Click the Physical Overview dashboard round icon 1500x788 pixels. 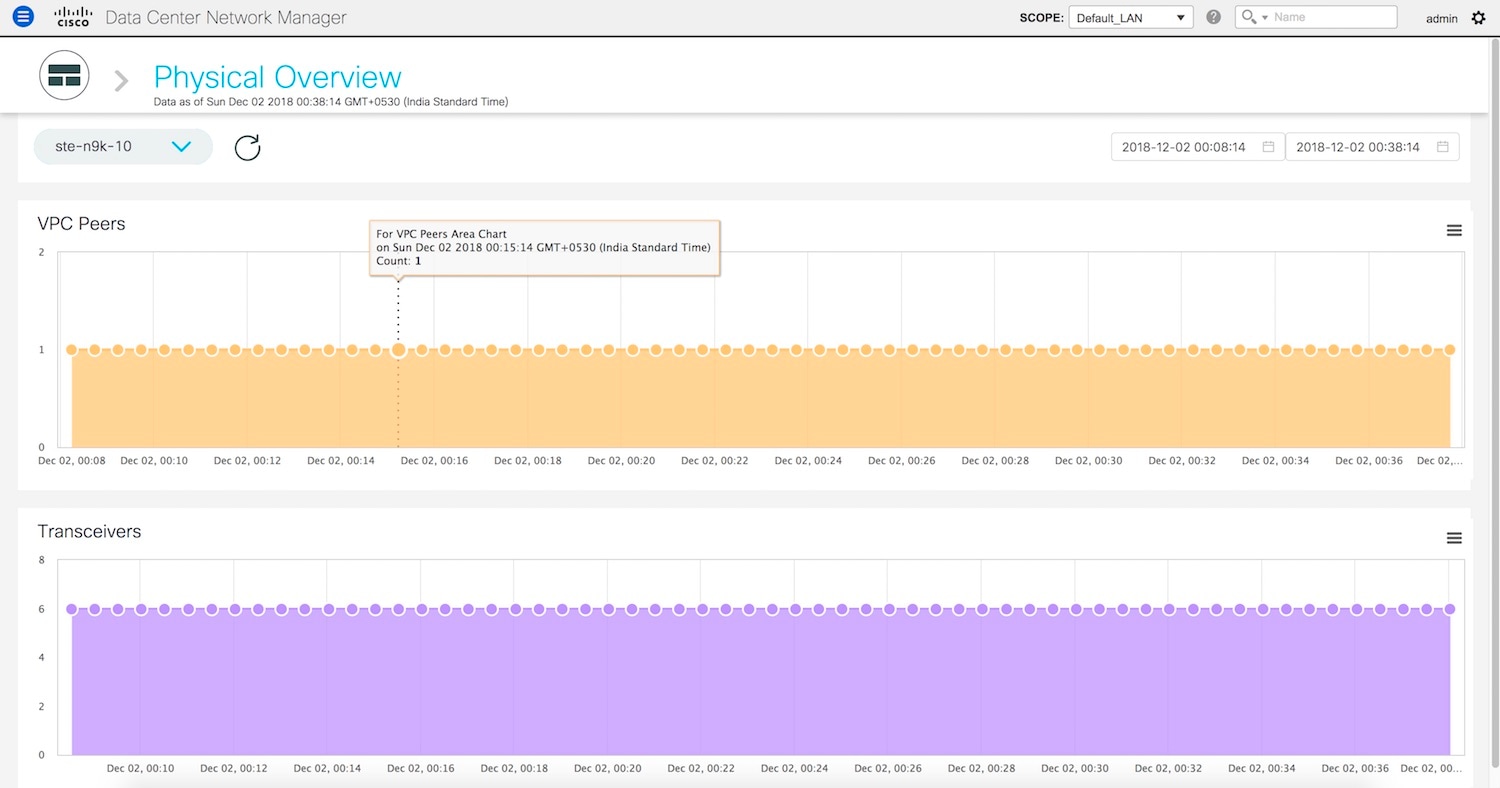coord(64,76)
